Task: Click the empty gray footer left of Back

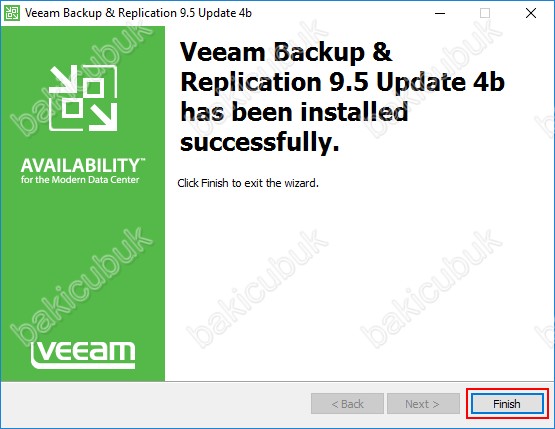Action: (x=156, y=404)
